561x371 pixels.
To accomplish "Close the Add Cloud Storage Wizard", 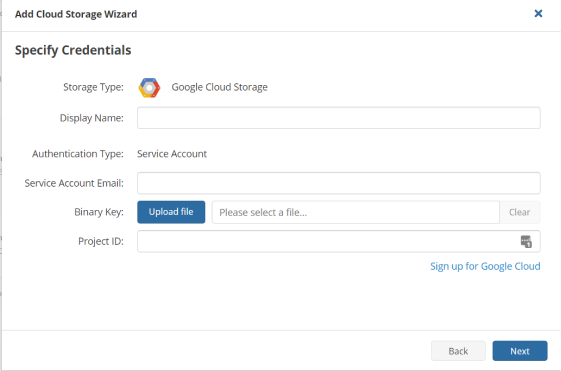I will 538,14.
